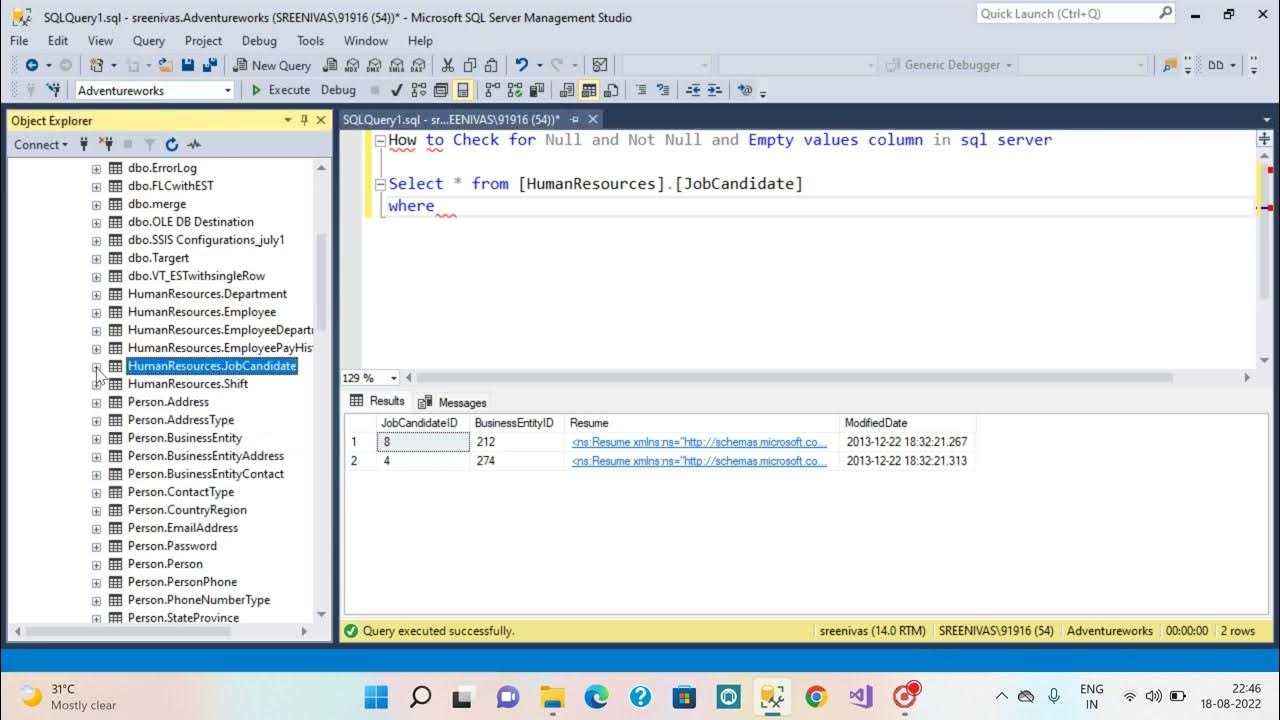Screen dimensions: 1280x720
Task: Run the query with Execute
Action: 279,90
